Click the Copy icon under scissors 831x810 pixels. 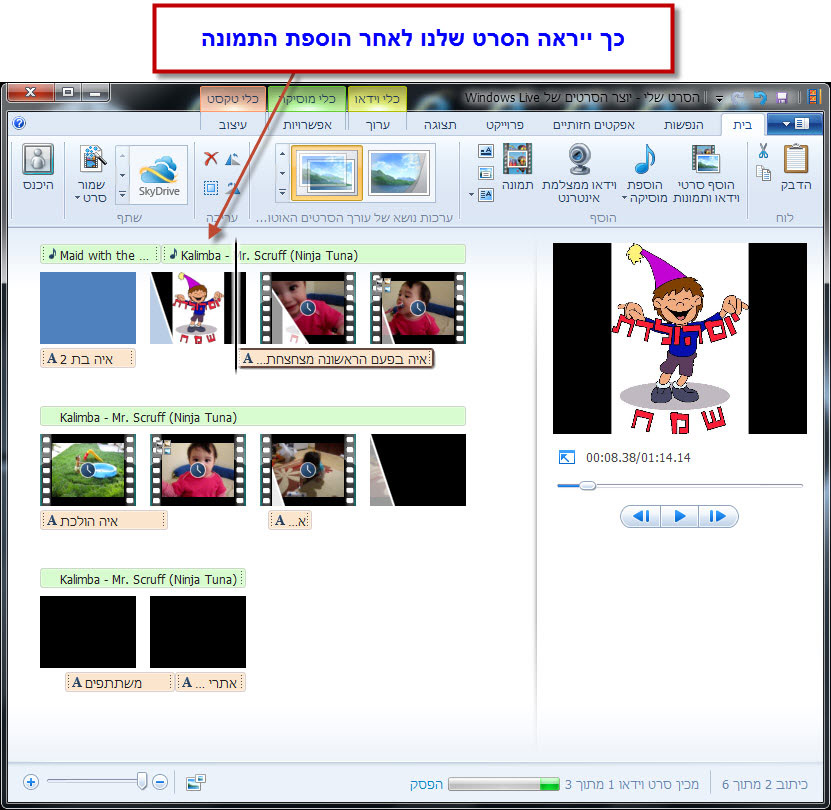point(763,173)
